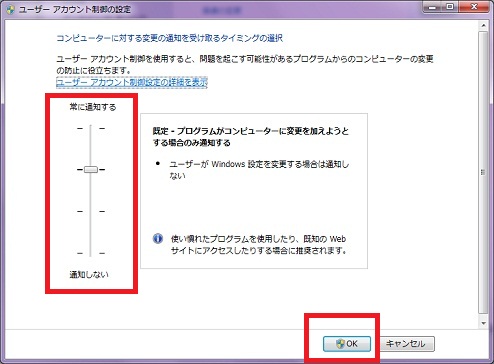Click the blue heading about notification timing
This screenshot has width=494, height=364.
[x=169, y=38]
